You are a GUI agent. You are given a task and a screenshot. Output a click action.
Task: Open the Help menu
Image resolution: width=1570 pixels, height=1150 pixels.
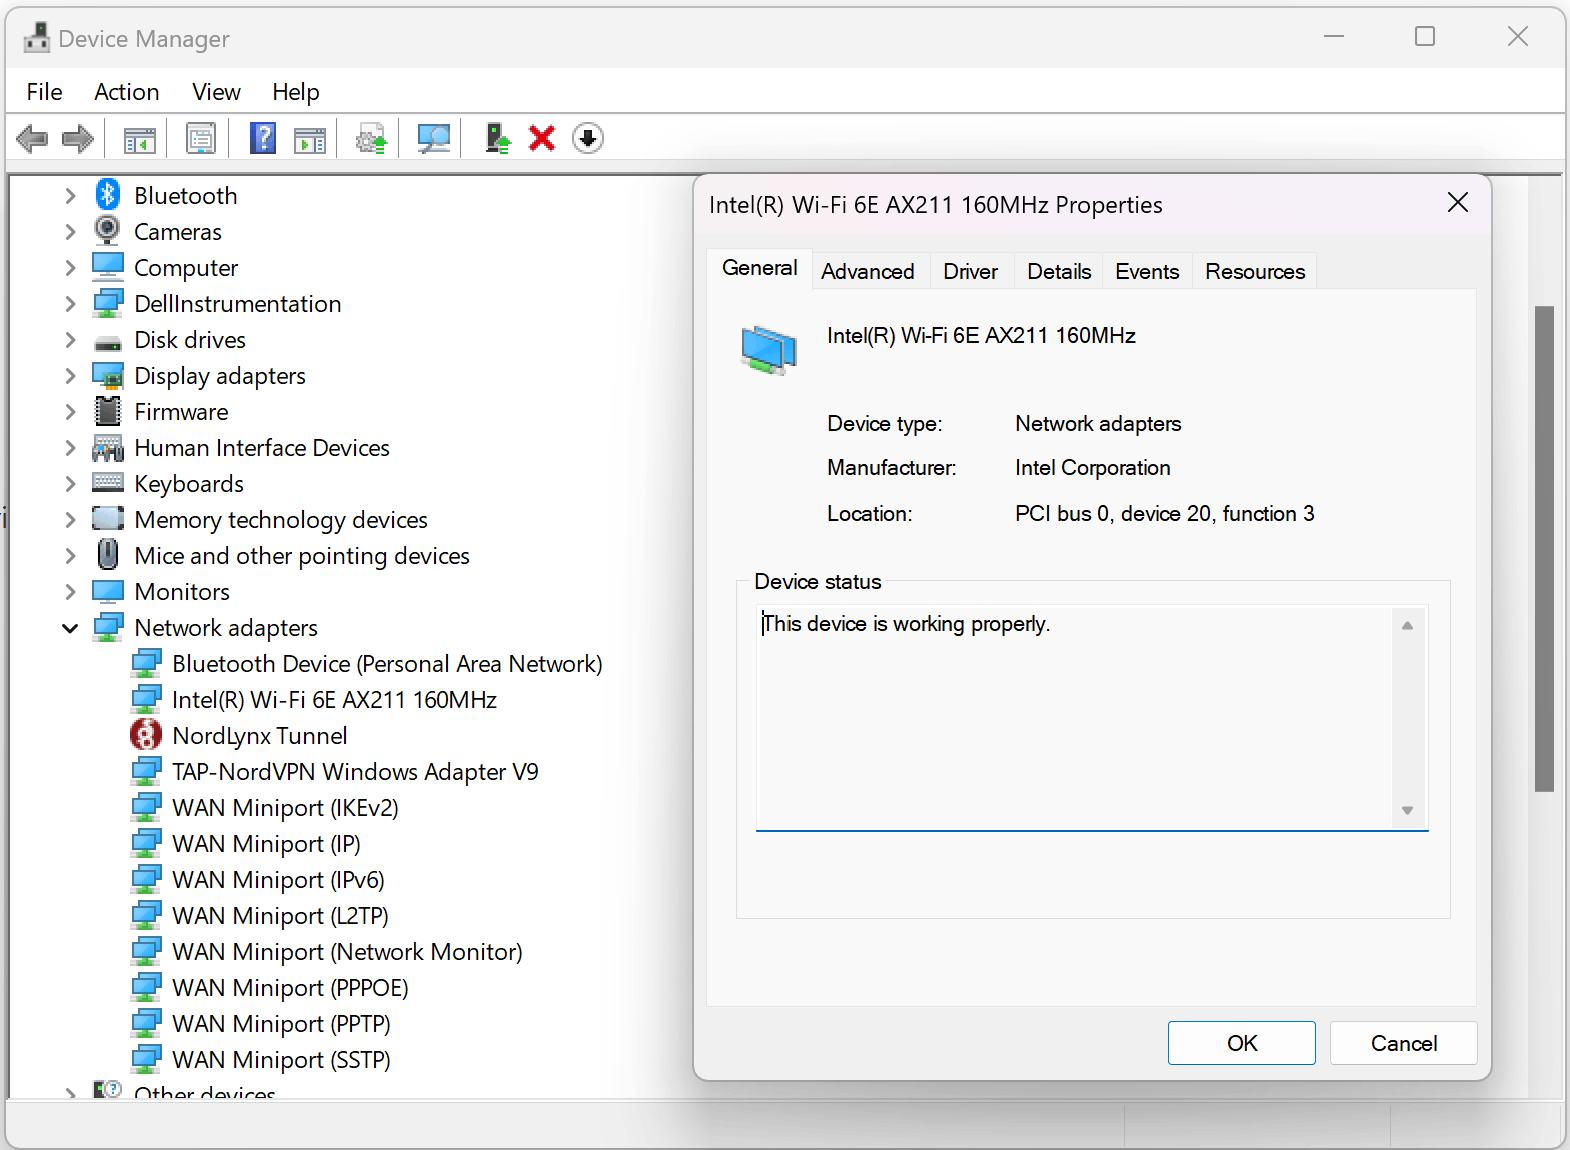pyautogui.click(x=295, y=92)
